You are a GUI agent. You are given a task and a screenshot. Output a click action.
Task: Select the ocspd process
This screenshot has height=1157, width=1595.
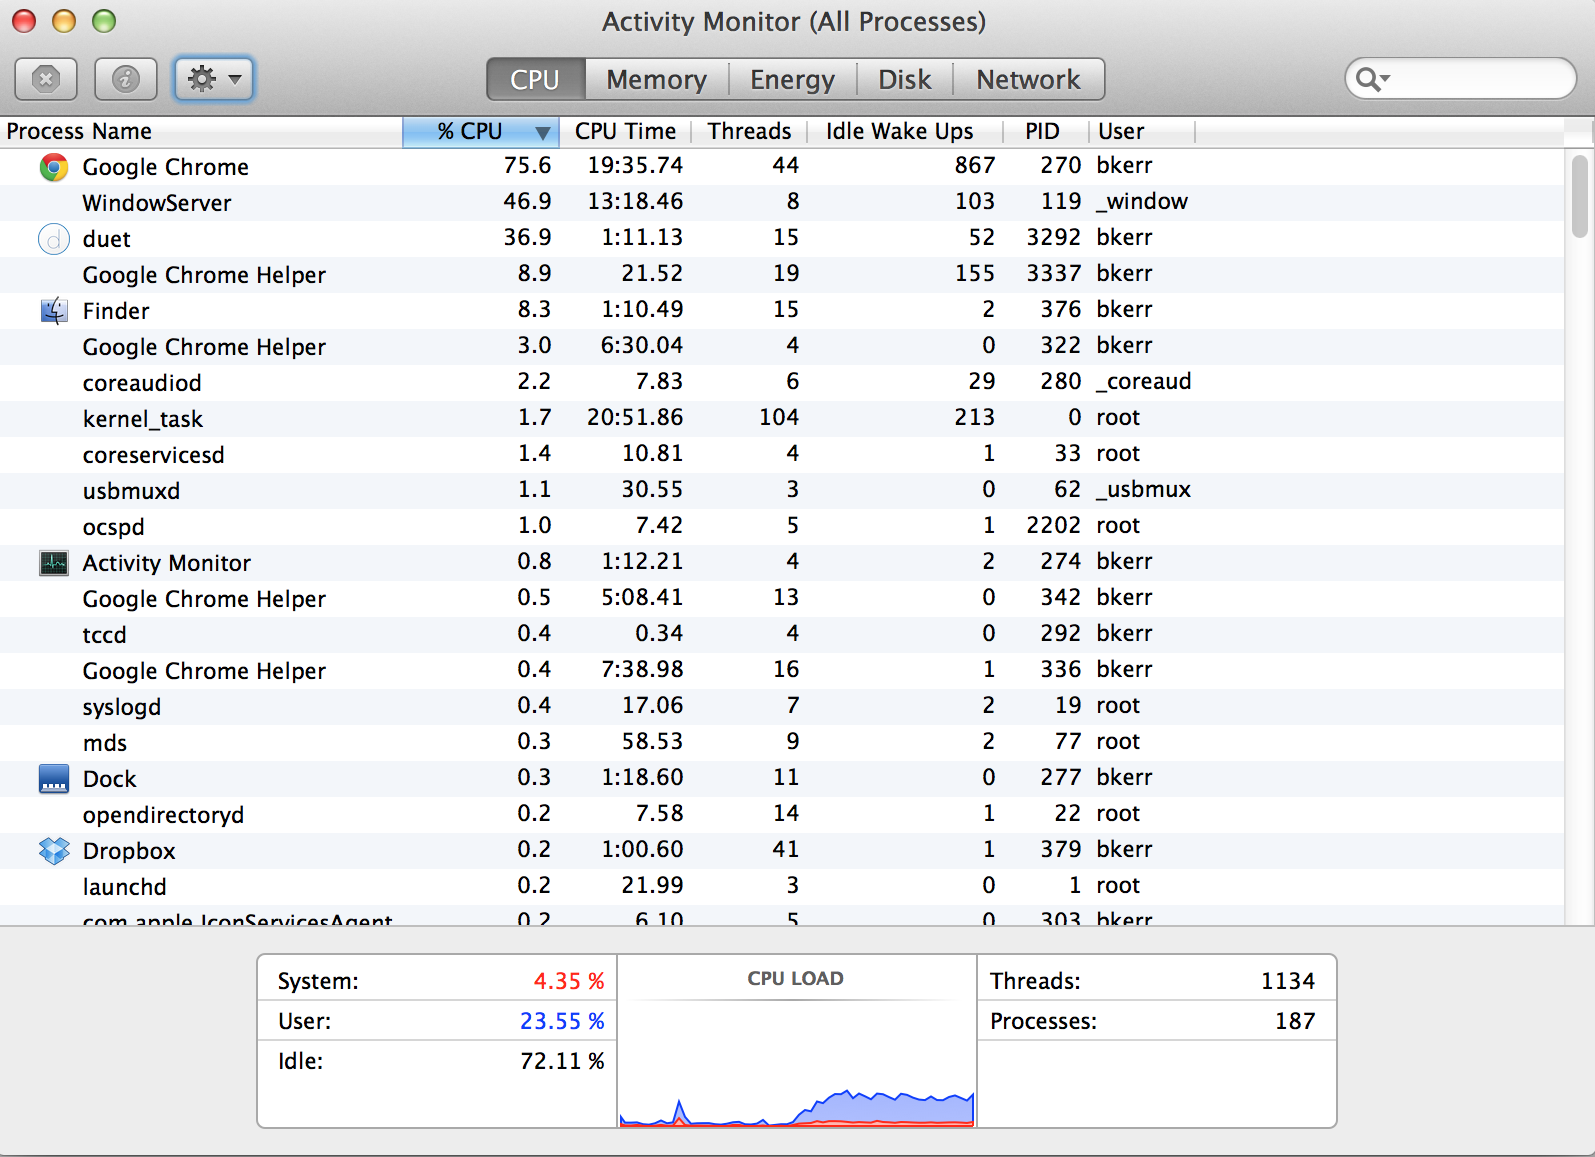pos(782,527)
